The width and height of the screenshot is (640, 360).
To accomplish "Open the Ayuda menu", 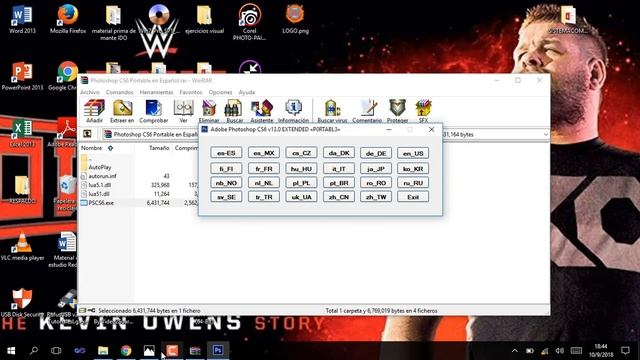I will pos(247,92).
